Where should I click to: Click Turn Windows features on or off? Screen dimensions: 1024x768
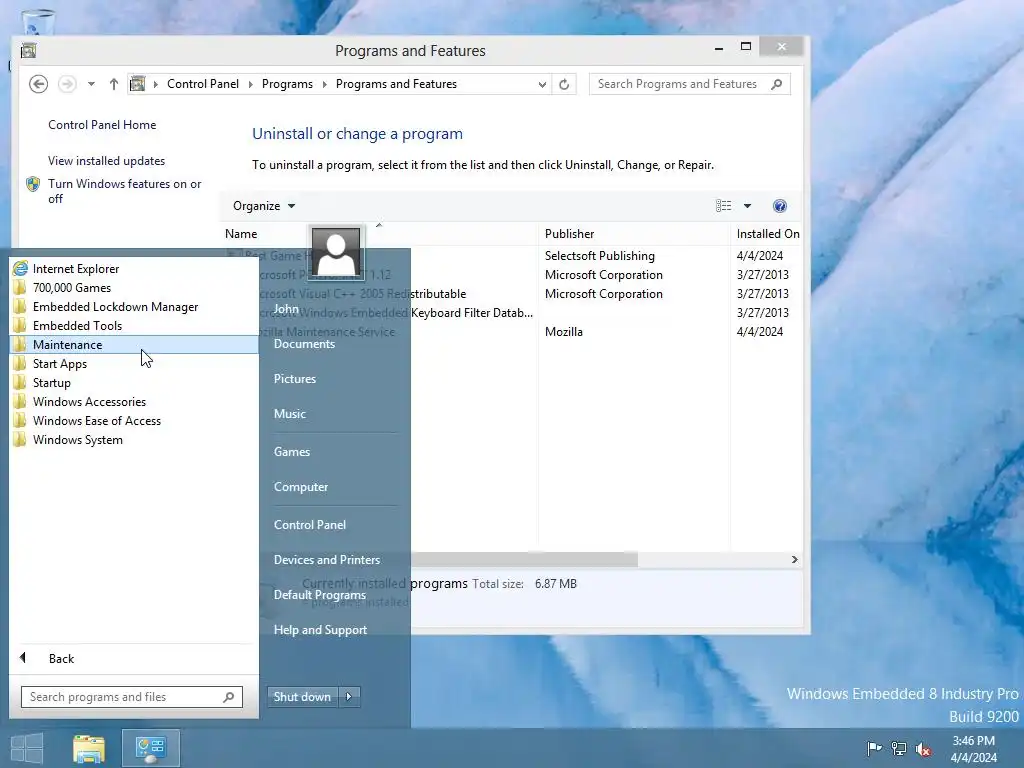click(124, 191)
